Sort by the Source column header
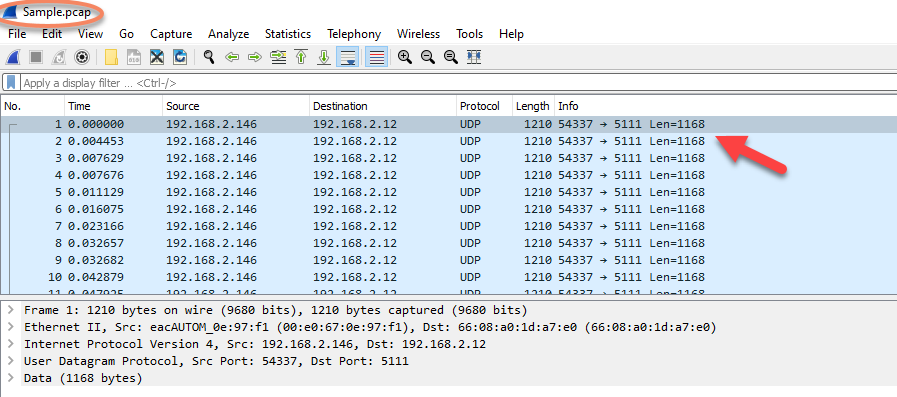The image size is (897, 397). [x=236, y=106]
